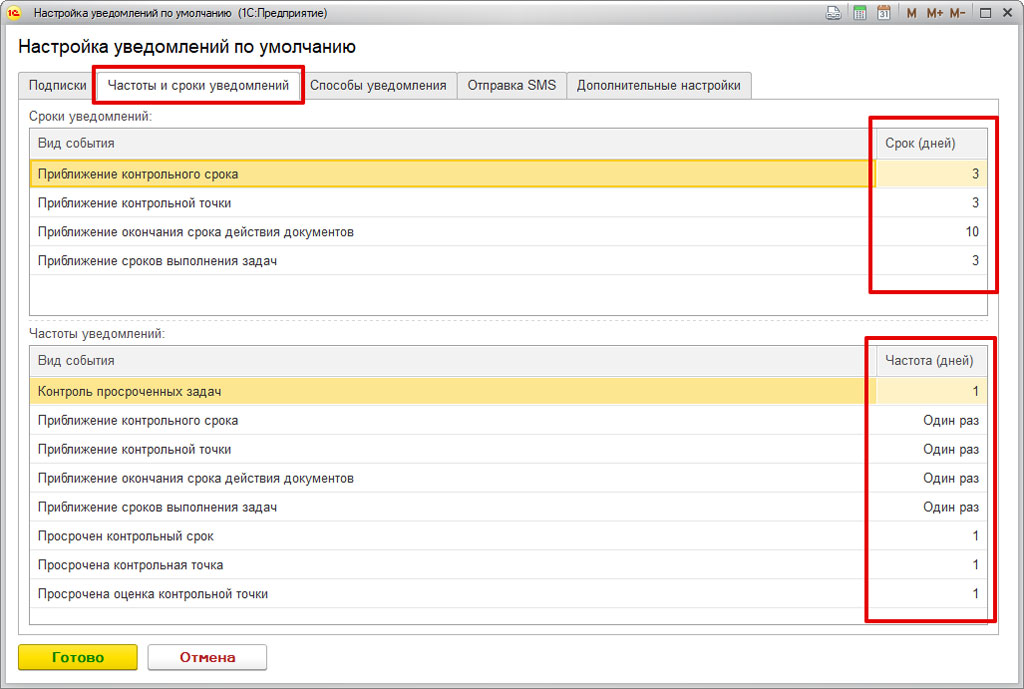
Task: Open the Дополнительные настройки tab
Action: [659, 86]
